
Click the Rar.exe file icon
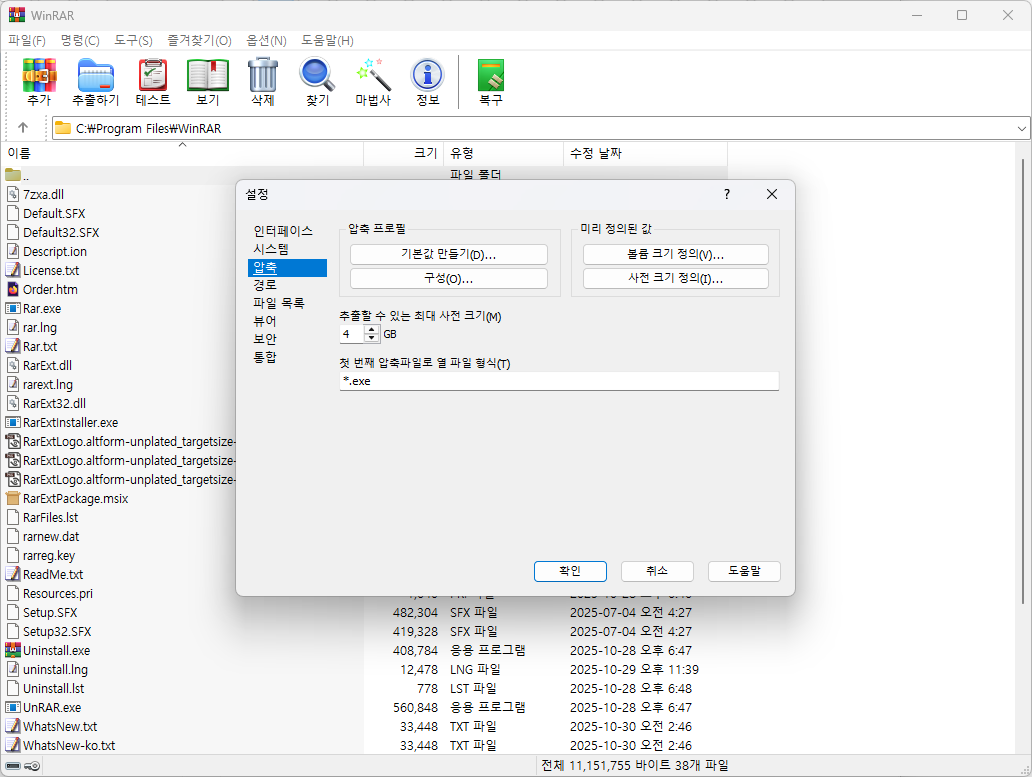coord(13,309)
